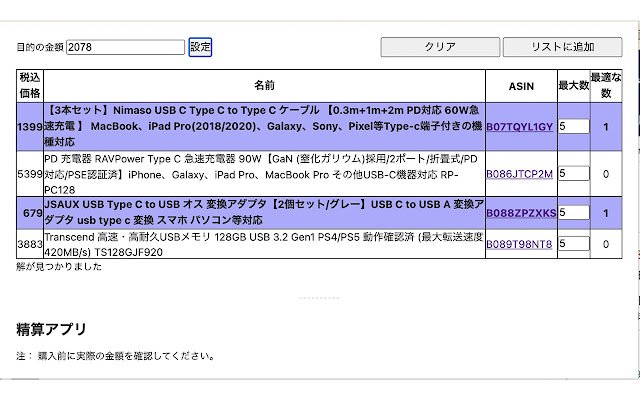The width and height of the screenshot is (640, 400).
Task: Click the 解が見つかりました status message
Action: (59, 267)
